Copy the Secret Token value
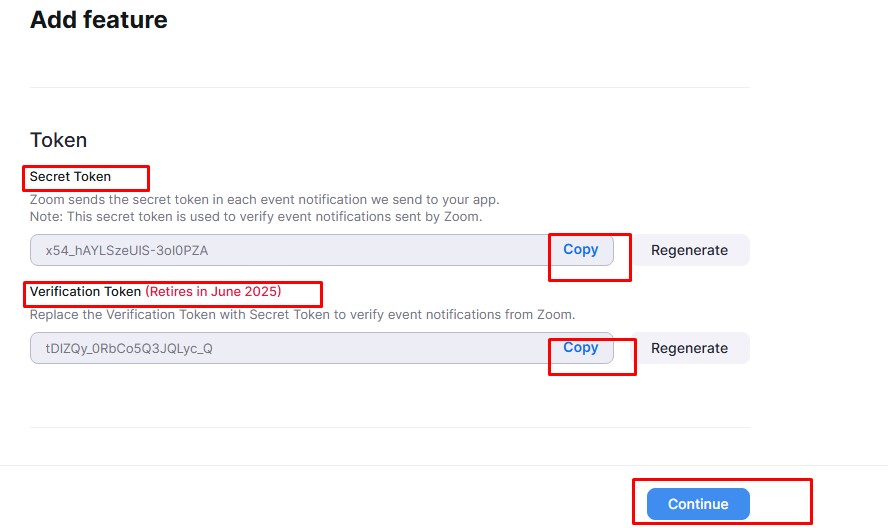Image resolution: width=888 pixels, height=528 pixels. (x=580, y=250)
